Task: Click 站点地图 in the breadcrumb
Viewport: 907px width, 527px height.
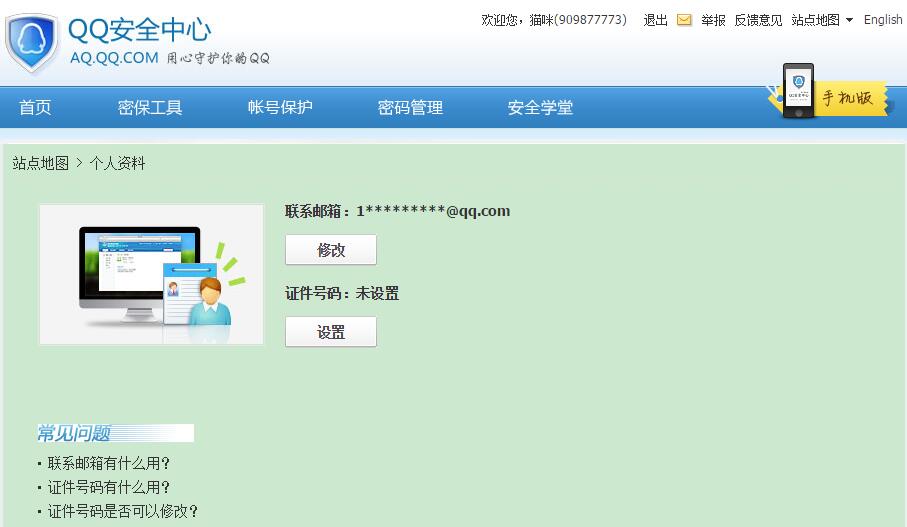Action: [40, 163]
